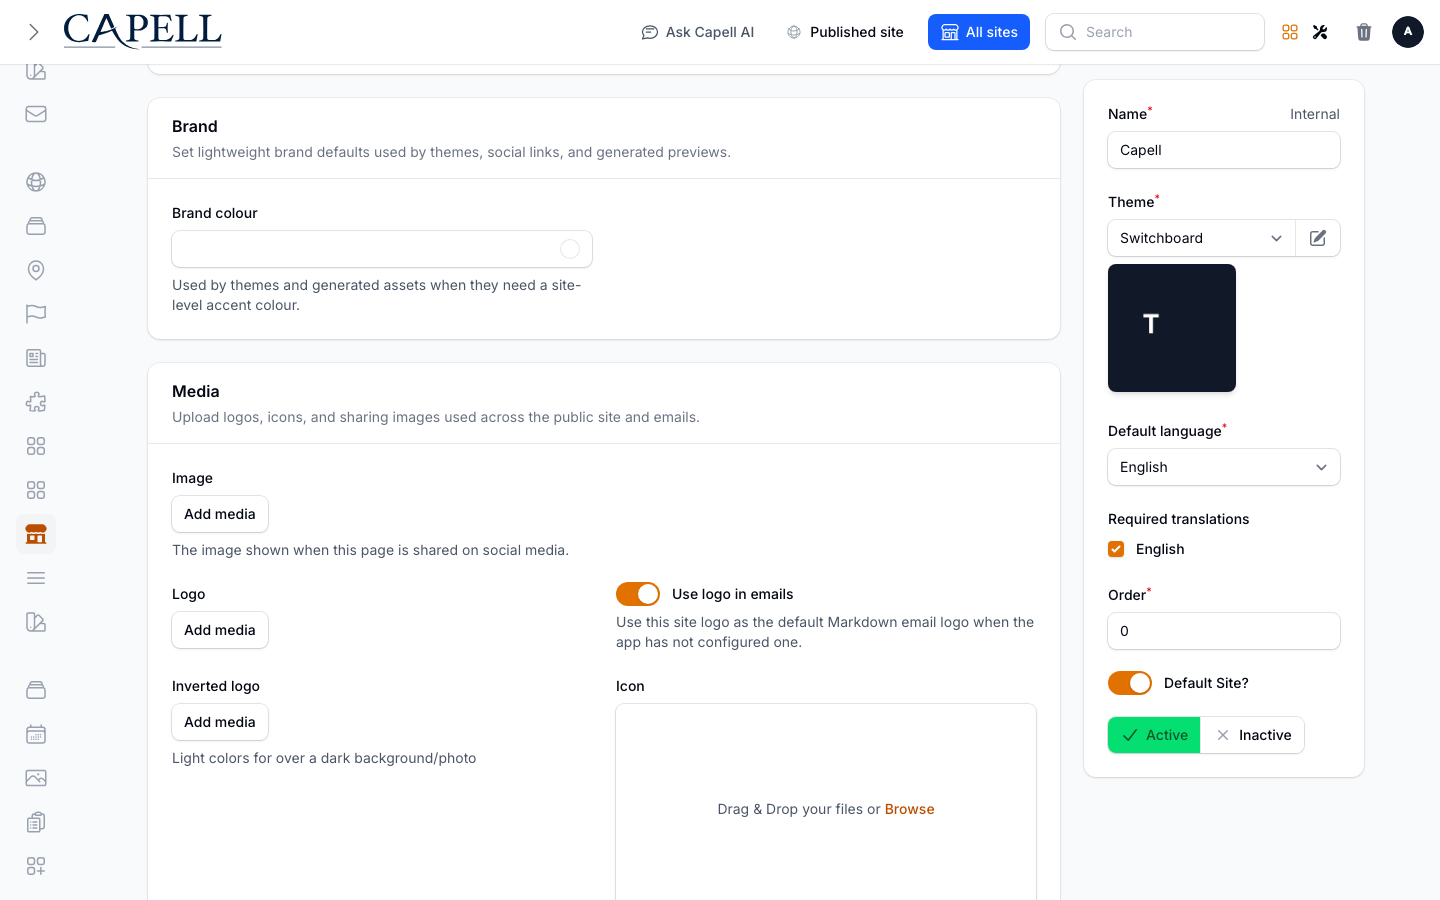This screenshot has width=1440, height=900.
Task: Focus the top Search field
Action: (1155, 32)
